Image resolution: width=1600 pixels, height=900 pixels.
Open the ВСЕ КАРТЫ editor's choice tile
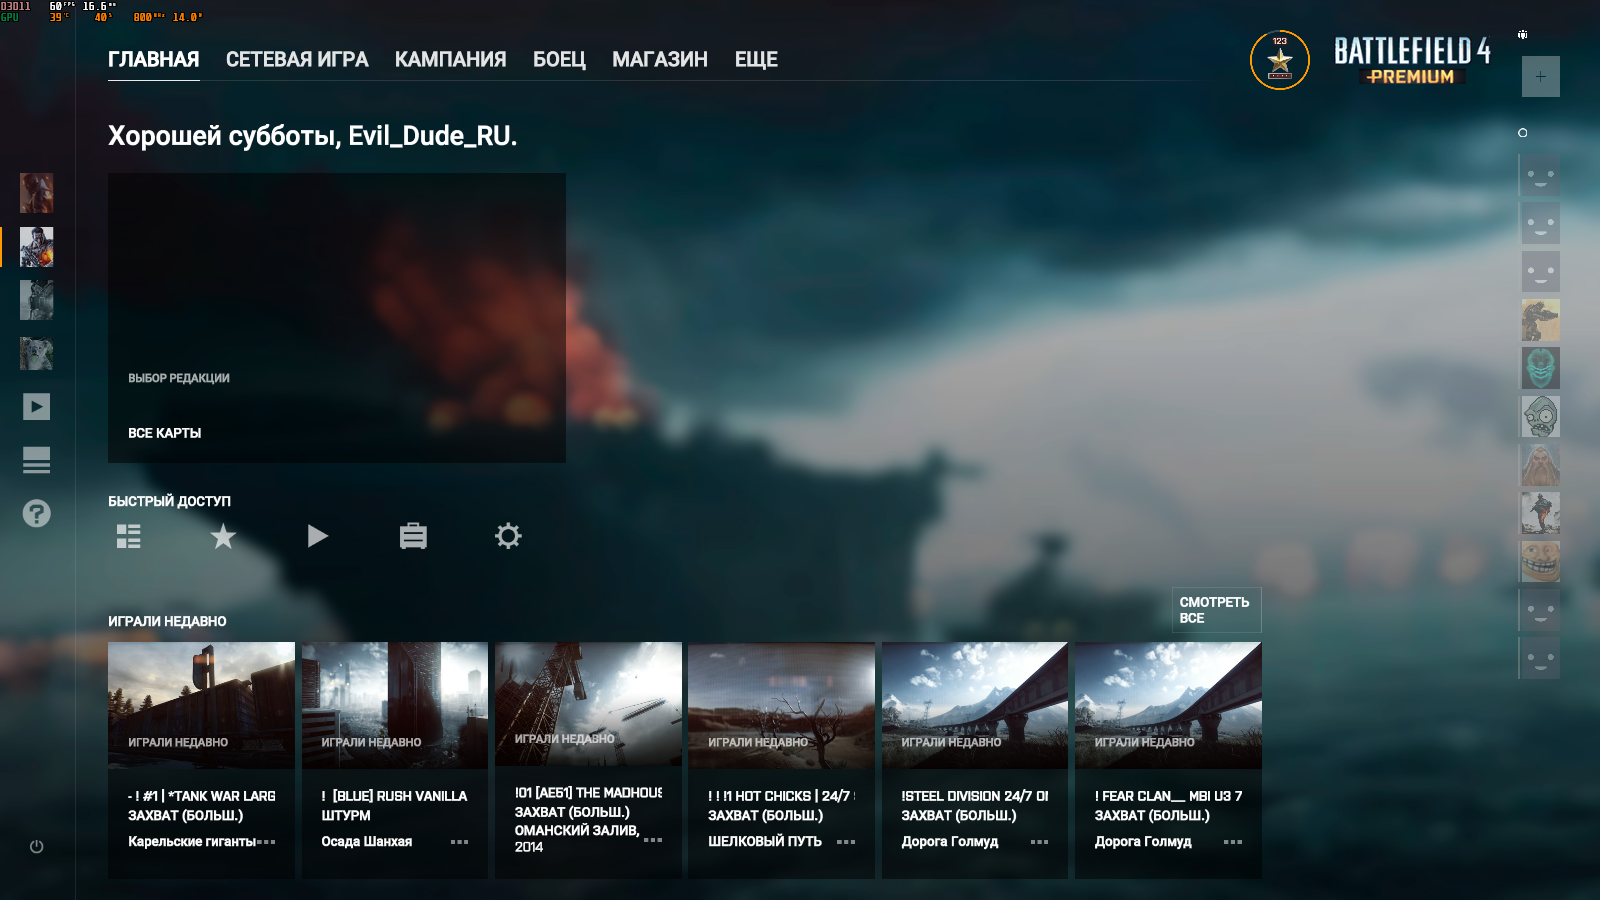pyautogui.click(x=337, y=318)
